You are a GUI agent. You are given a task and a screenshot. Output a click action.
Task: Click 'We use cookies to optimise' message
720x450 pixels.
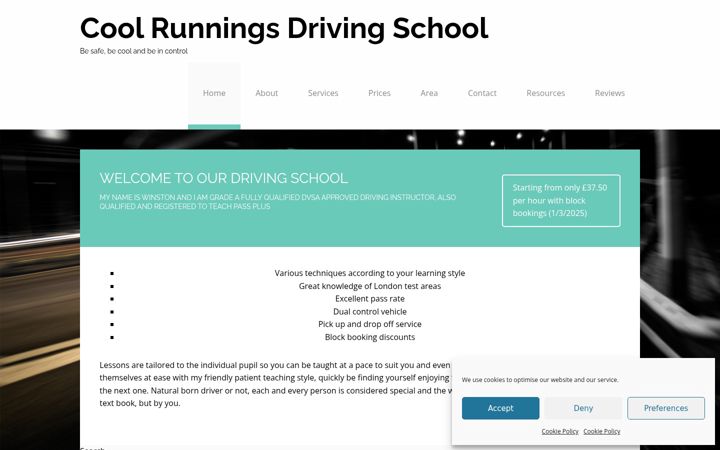click(x=540, y=380)
